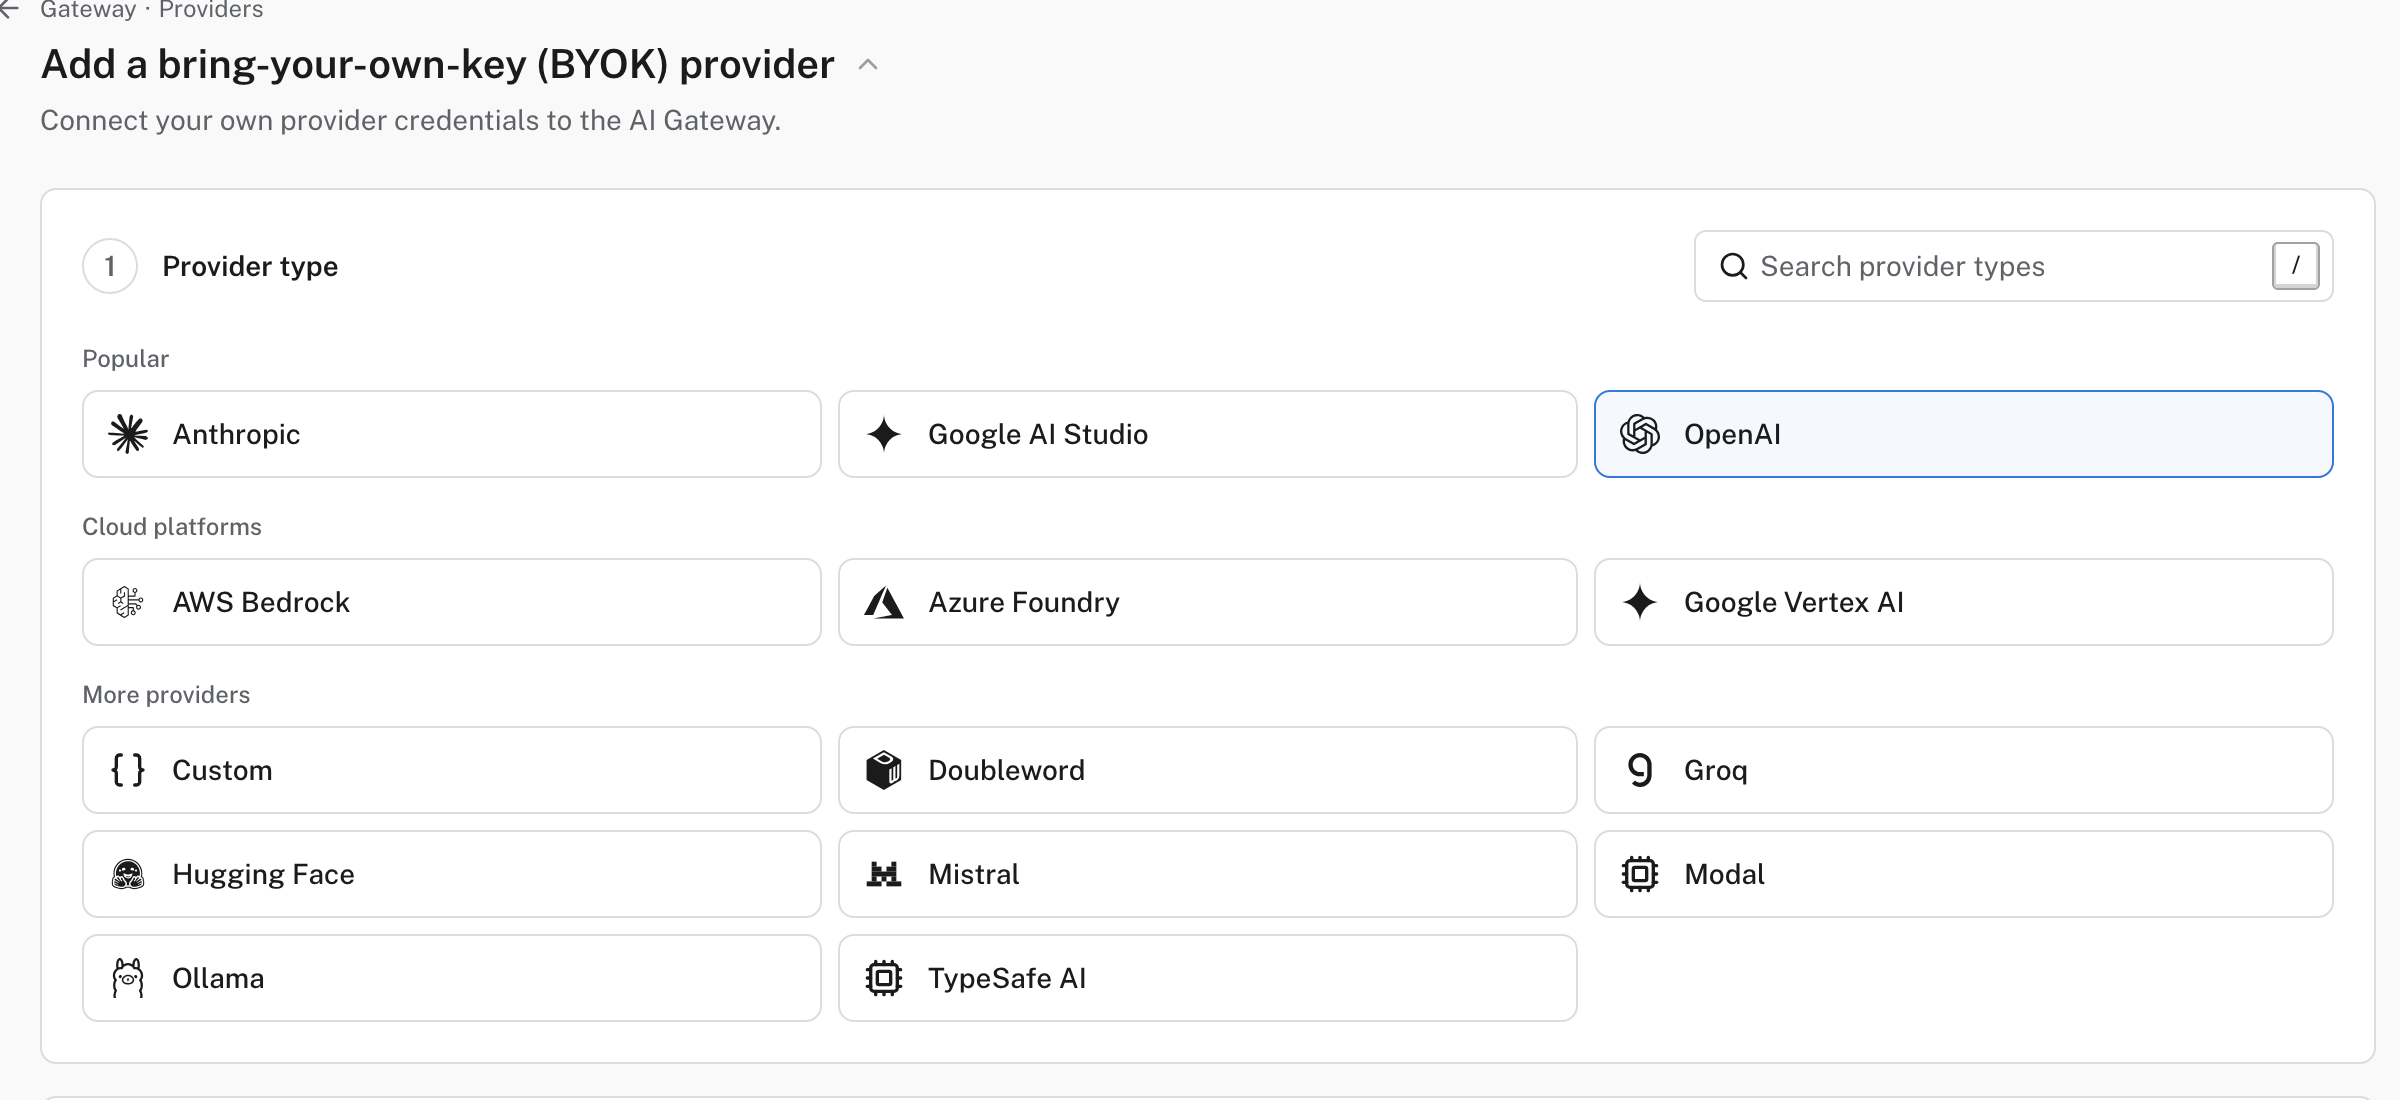Choose the Custom provider option
This screenshot has height=1100, width=2400.
tap(452, 770)
